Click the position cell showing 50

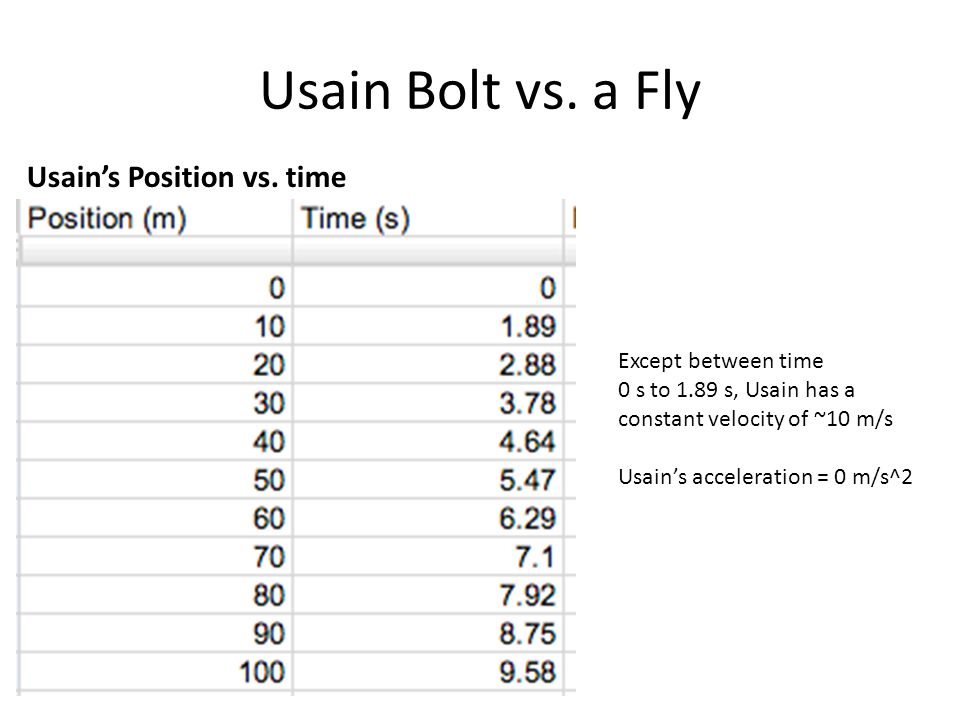156,479
